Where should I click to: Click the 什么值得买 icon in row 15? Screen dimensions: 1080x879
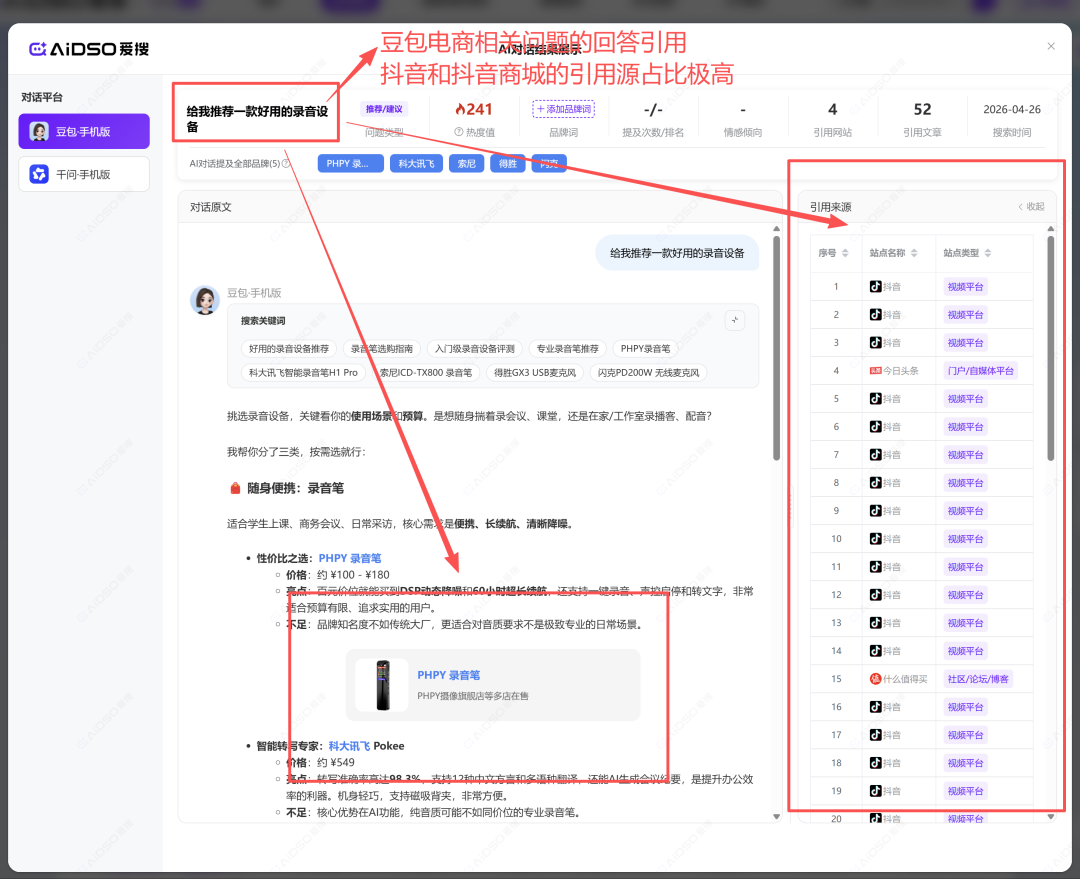pyautogui.click(x=876, y=679)
